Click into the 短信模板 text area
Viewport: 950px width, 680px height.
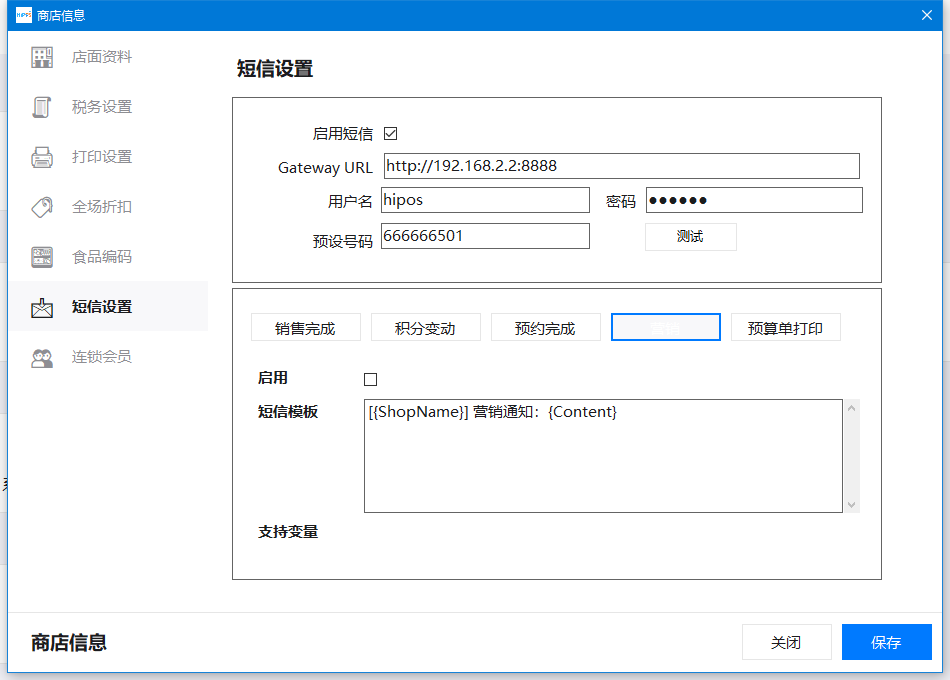[x=603, y=456]
